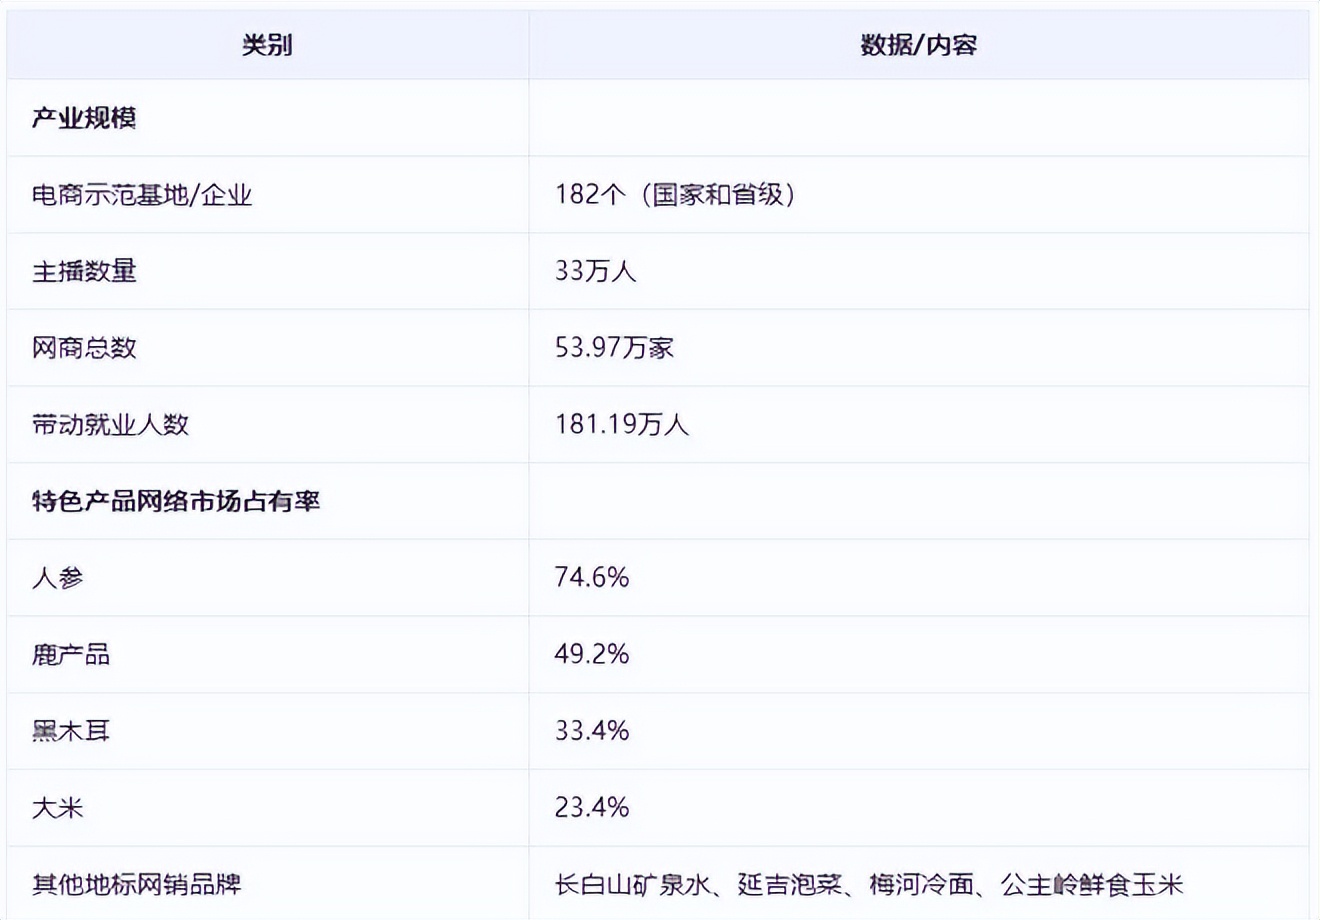The image size is (1320, 920).
Task: Select the 长白山矿泉水 brand list text
Action: (632, 884)
